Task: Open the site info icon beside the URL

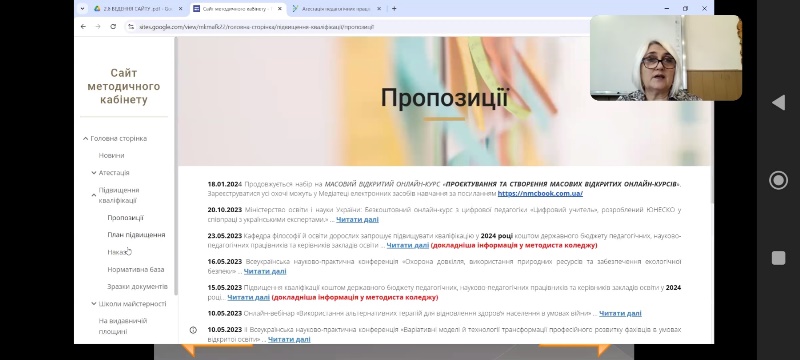Action: click(x=131, y=27)
